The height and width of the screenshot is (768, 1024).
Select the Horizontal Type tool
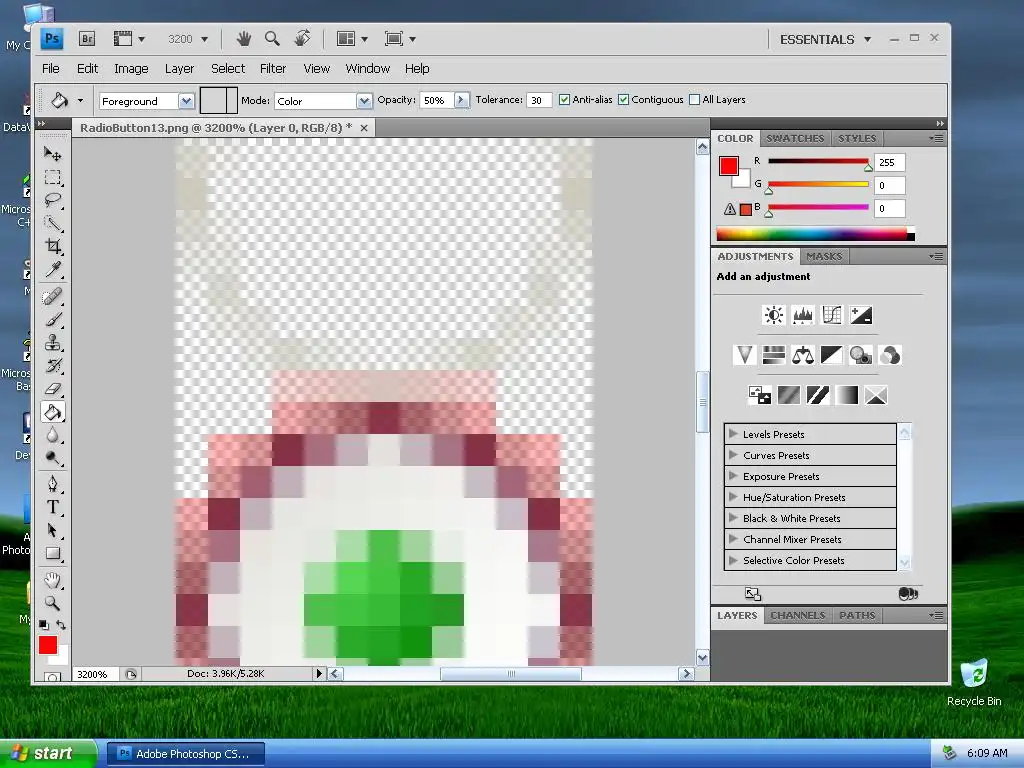53,507
